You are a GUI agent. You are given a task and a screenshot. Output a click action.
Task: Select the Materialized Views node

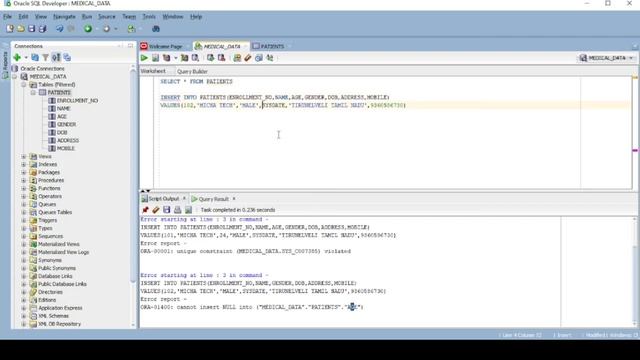coord(58,244)
